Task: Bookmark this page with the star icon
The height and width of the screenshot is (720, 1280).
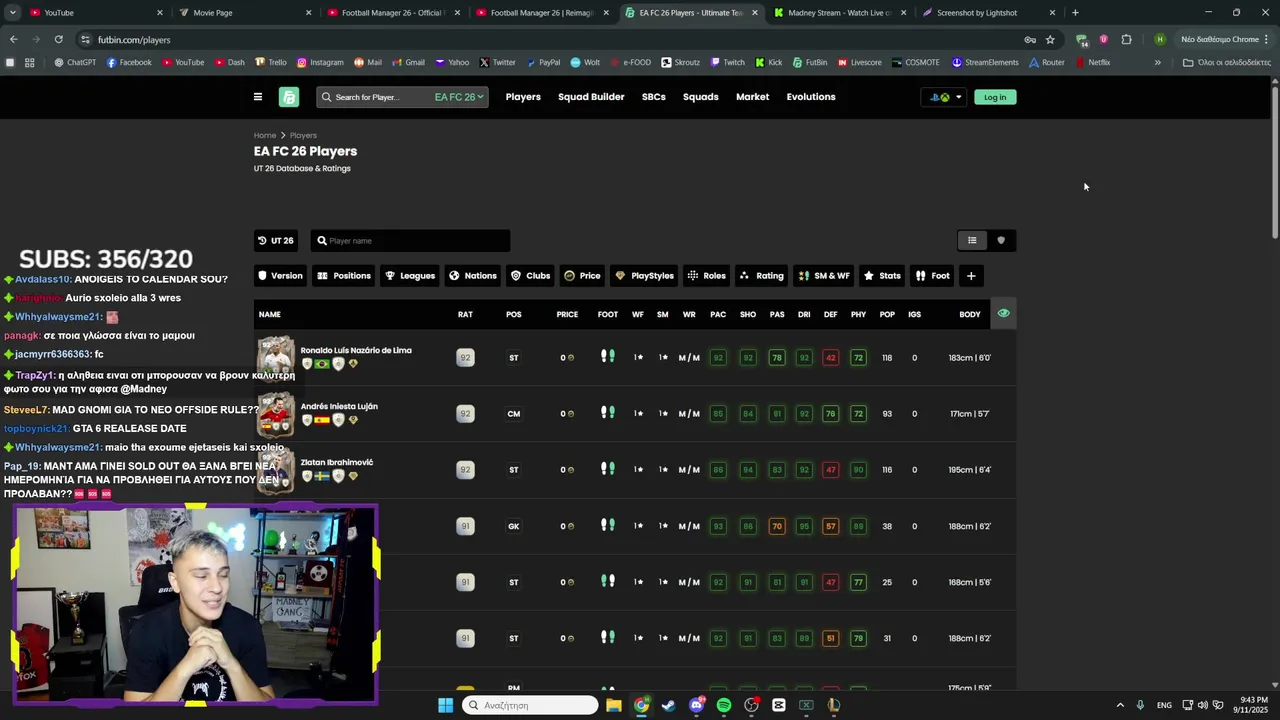Action: (x=1050, y=40)
